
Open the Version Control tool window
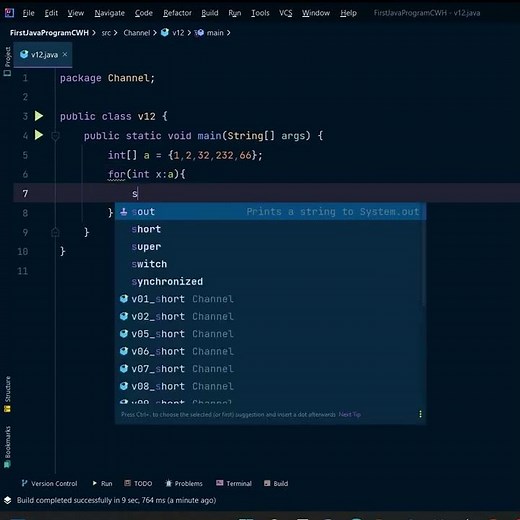49,483
